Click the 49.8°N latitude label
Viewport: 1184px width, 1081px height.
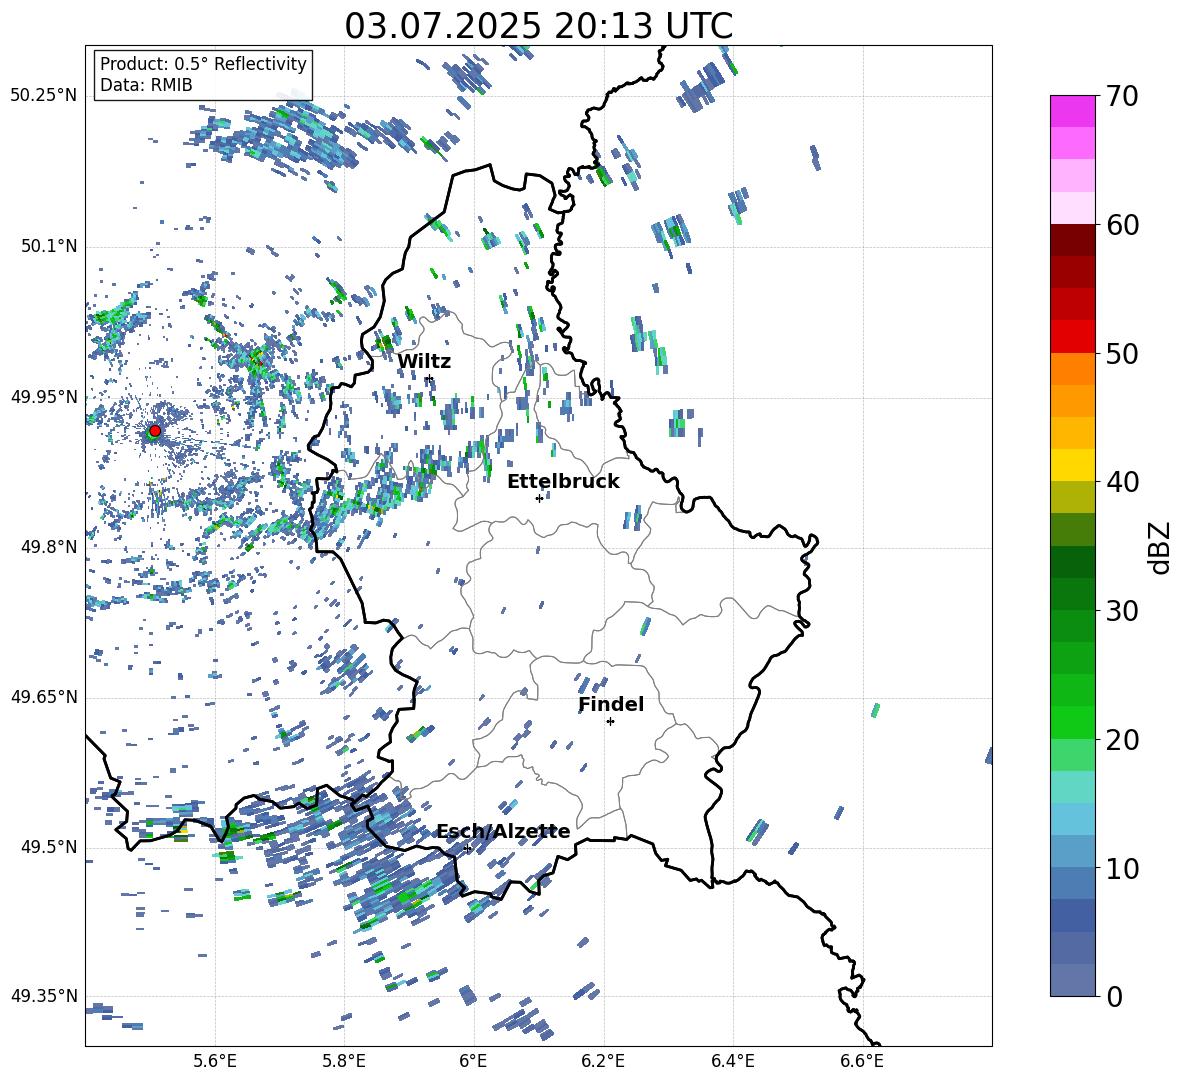click(48, 547)
